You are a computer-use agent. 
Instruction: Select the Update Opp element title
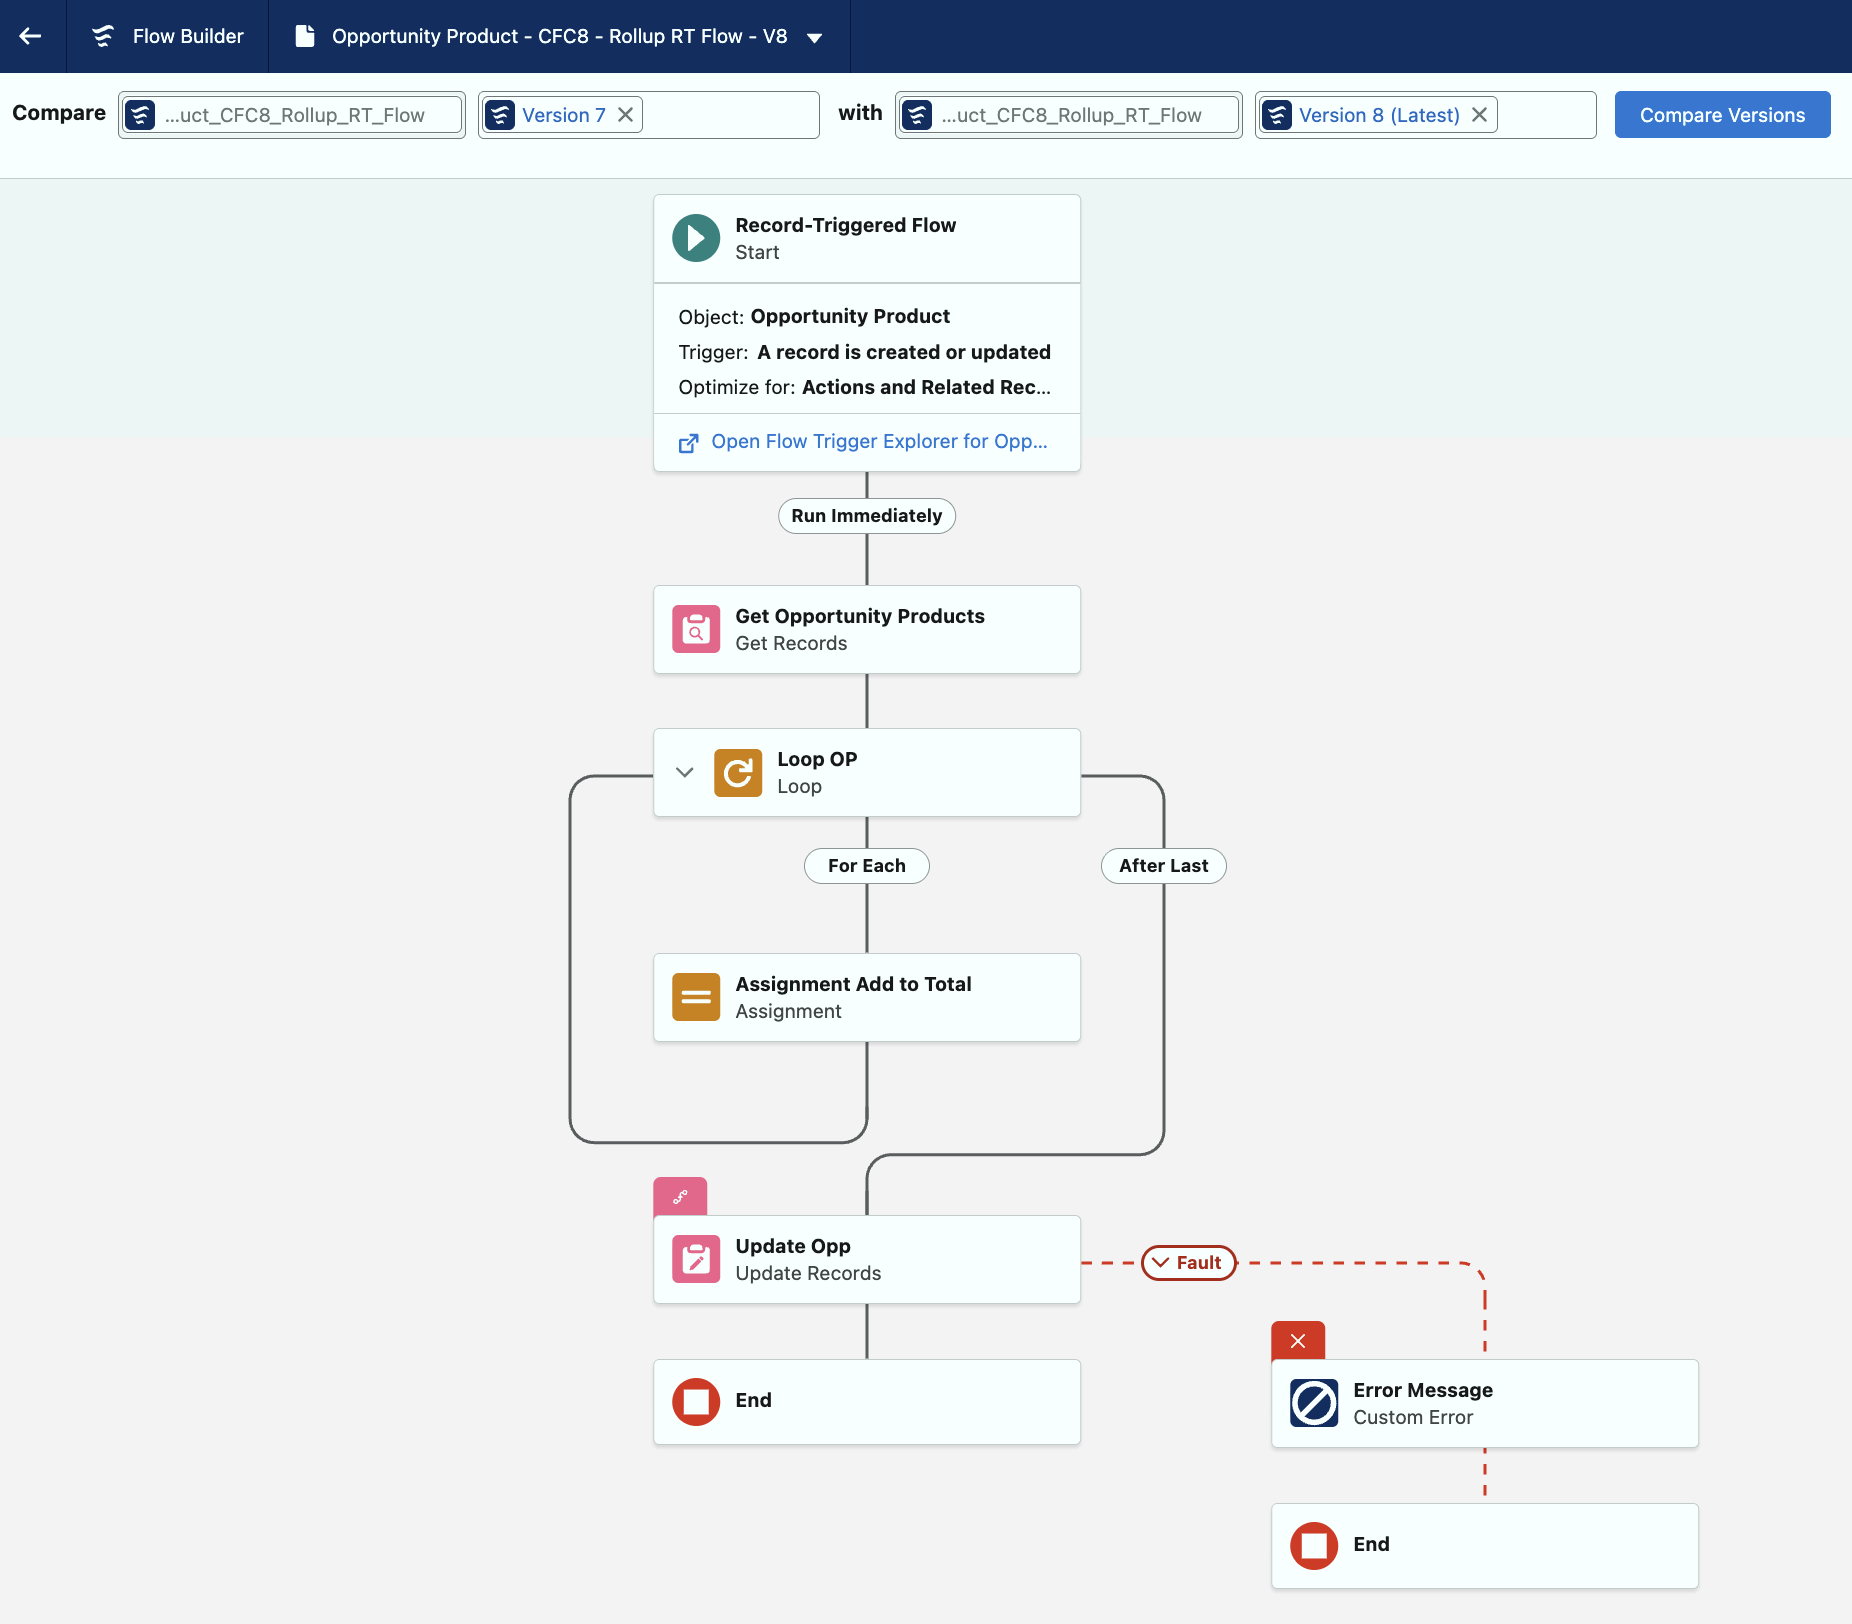(x=793, y=1246)
